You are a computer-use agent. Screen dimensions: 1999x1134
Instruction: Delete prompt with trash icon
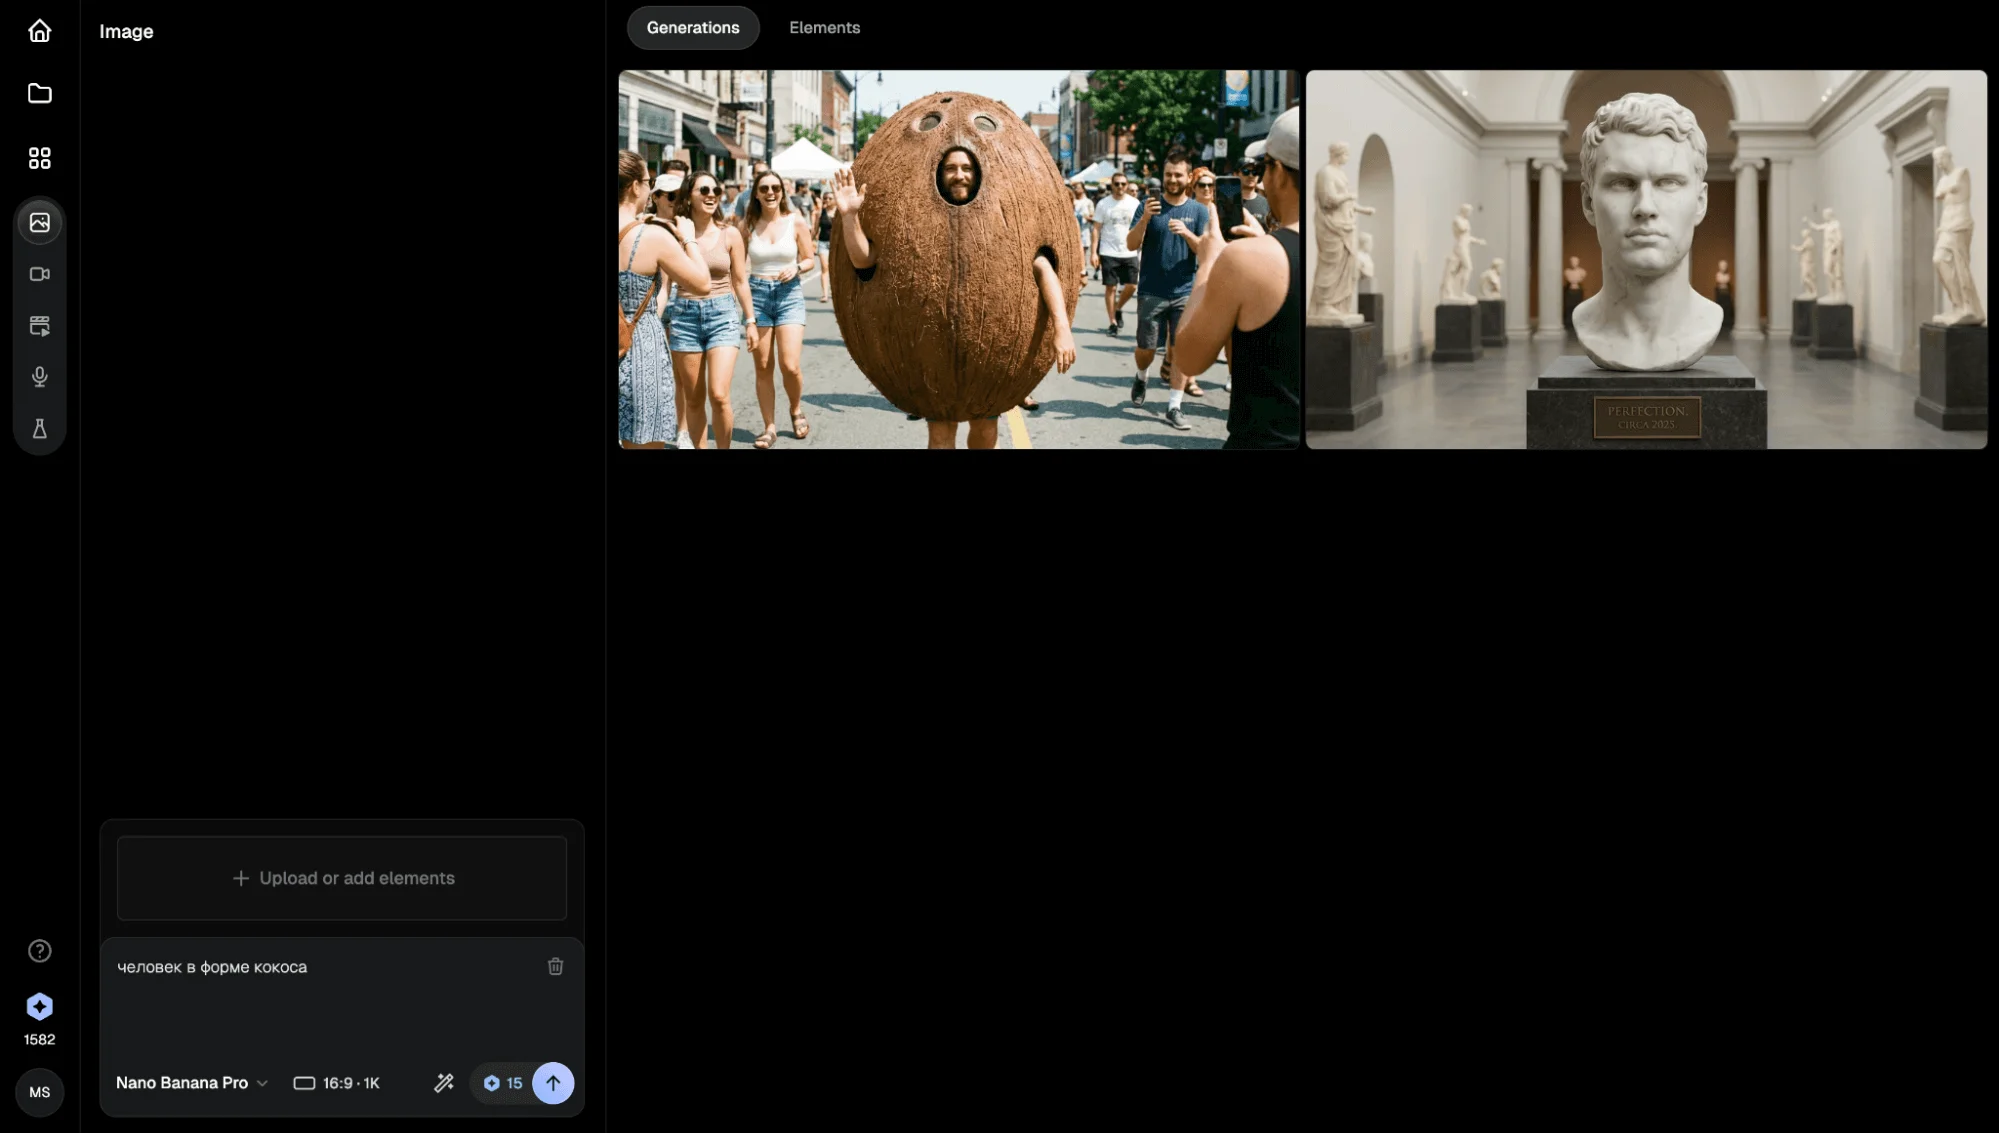pos(555,967)
